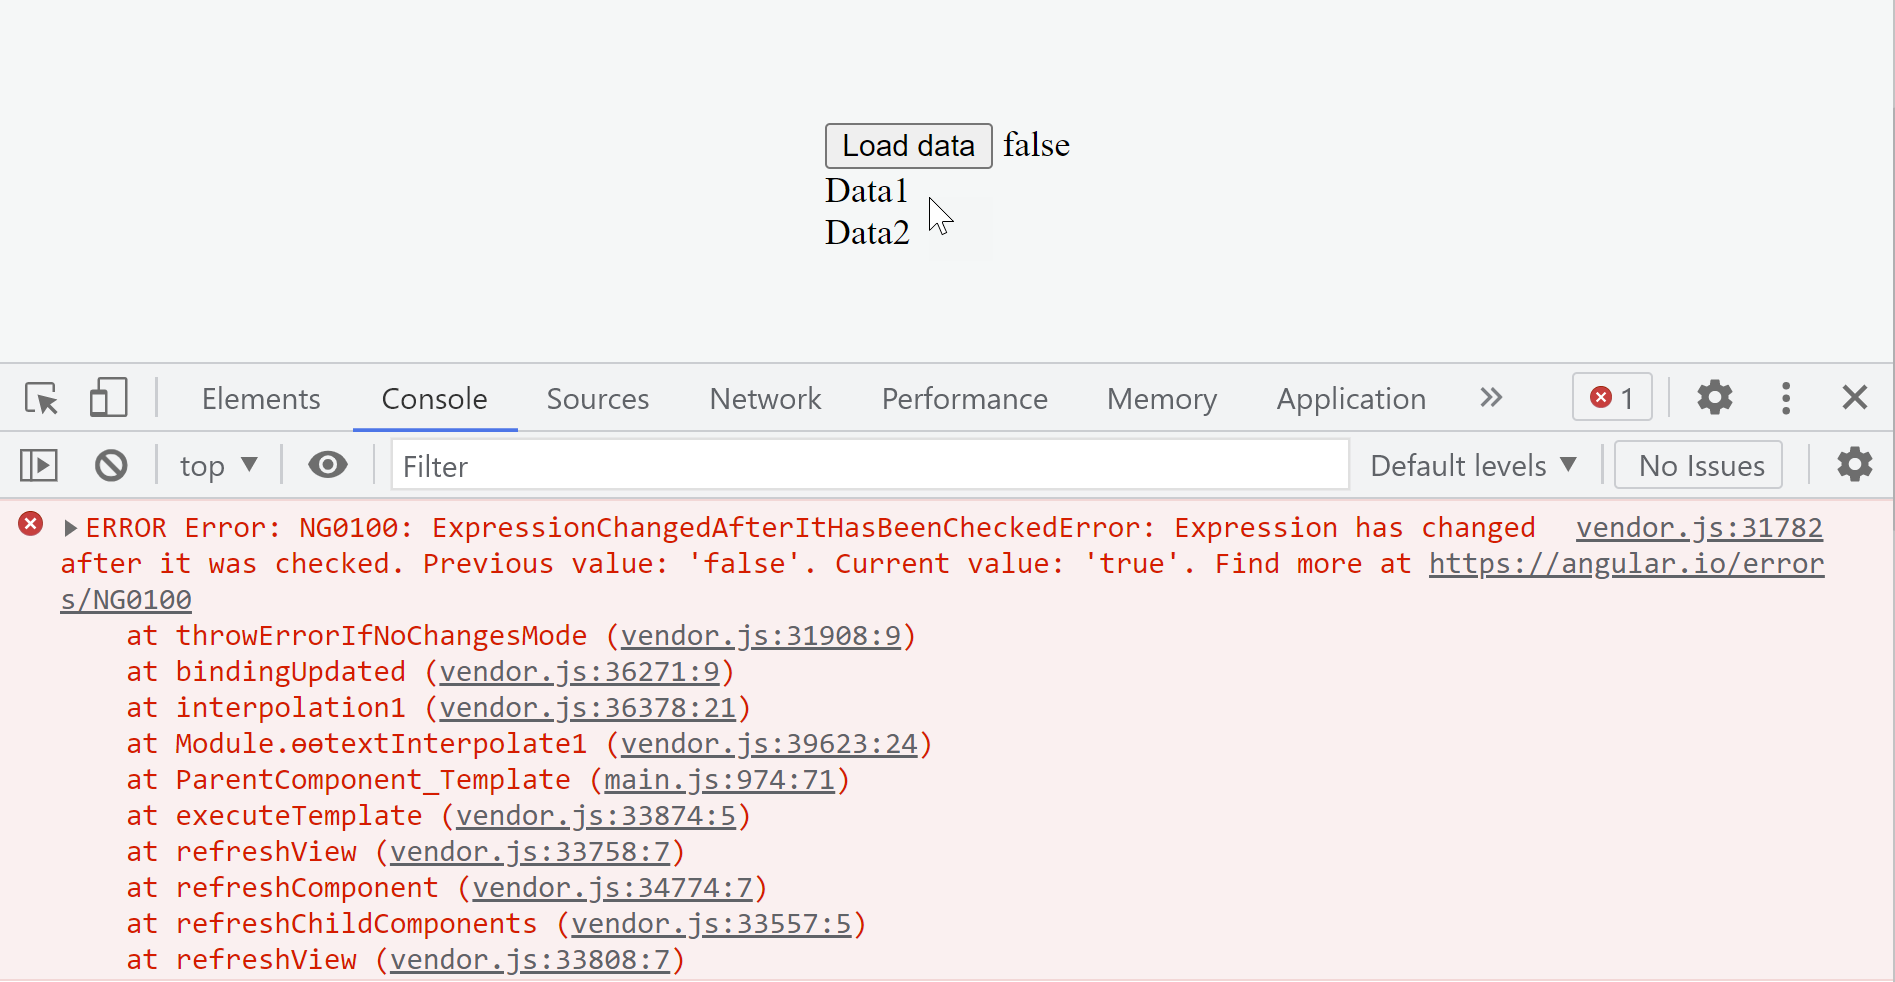Open the top JavaScript context dropdown

click(219, 466)
